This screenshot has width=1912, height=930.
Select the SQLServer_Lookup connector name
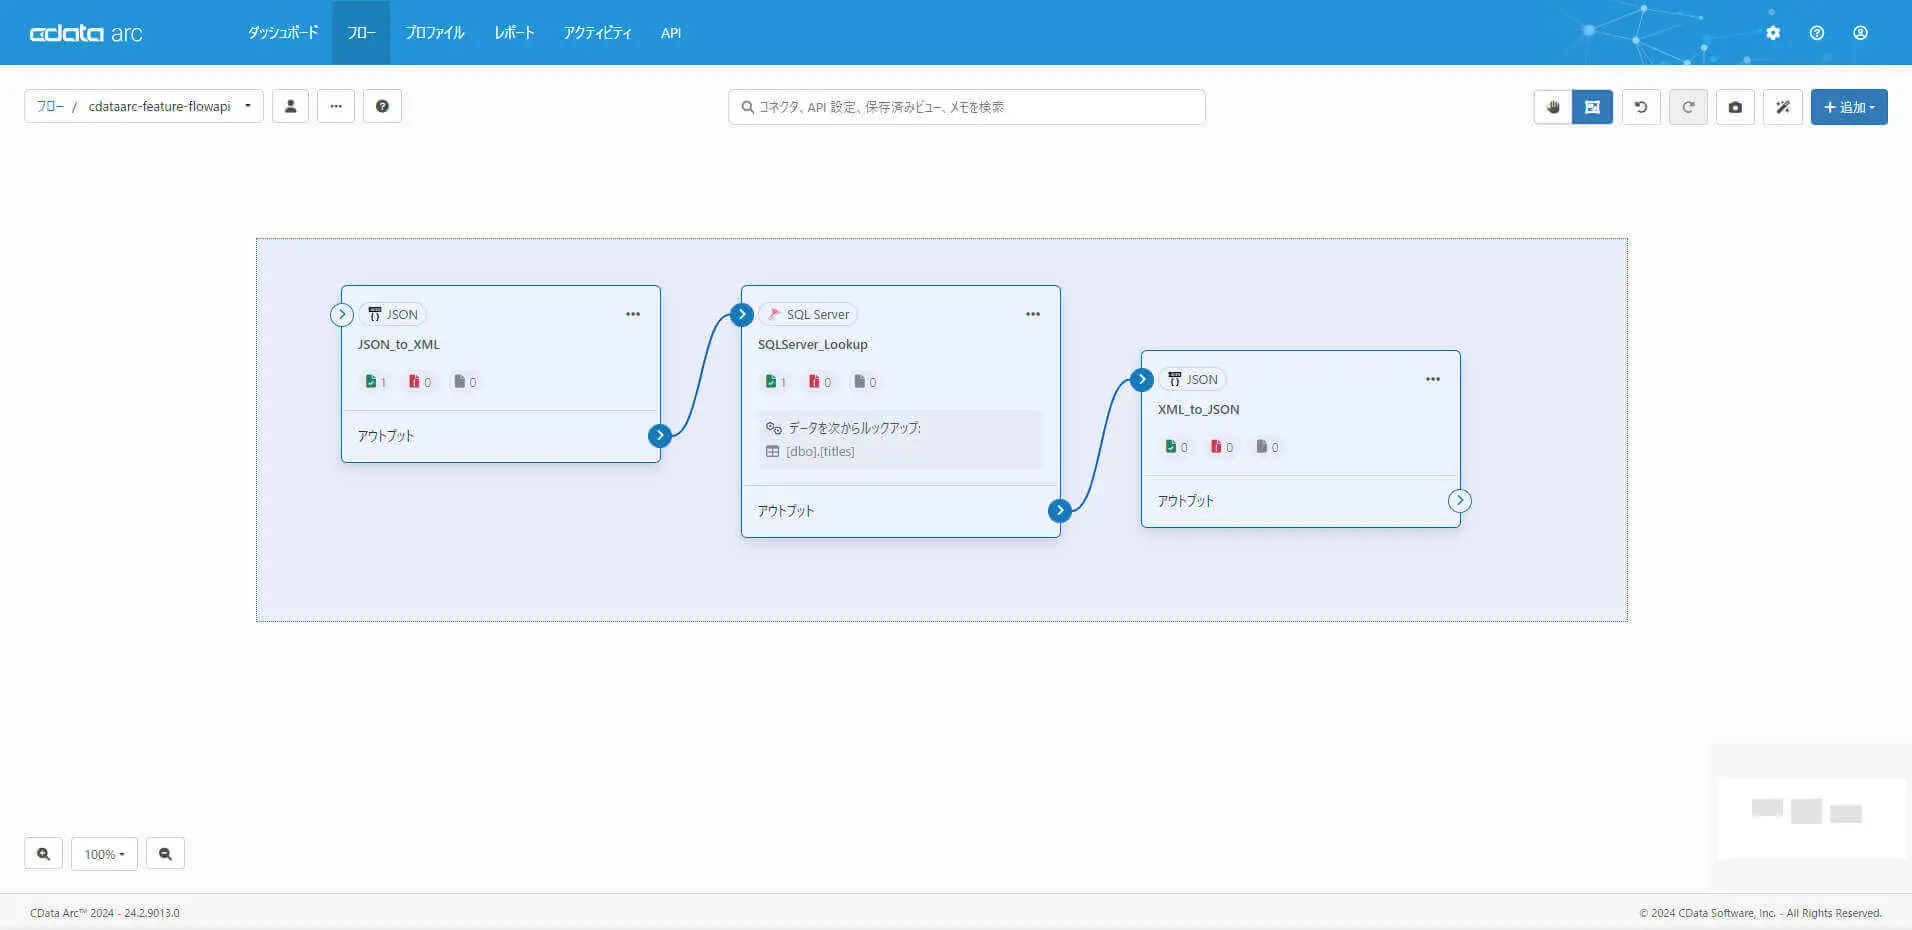[x=813, y=344]
